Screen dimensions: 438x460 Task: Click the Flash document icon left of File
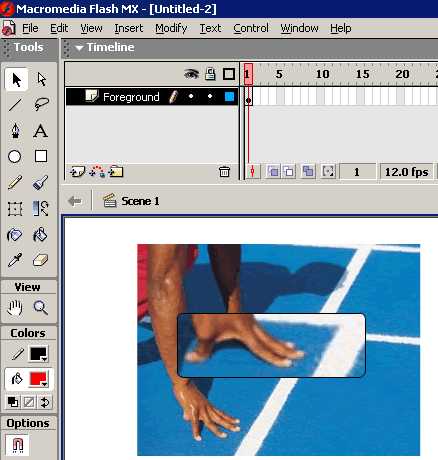click(x=8, y=28)
